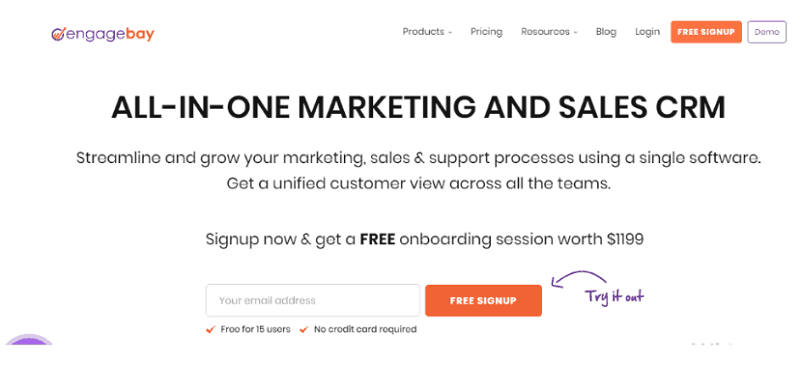The image size is (800, 390).
Task: Go to the Blog page
Action: (606, 32)
